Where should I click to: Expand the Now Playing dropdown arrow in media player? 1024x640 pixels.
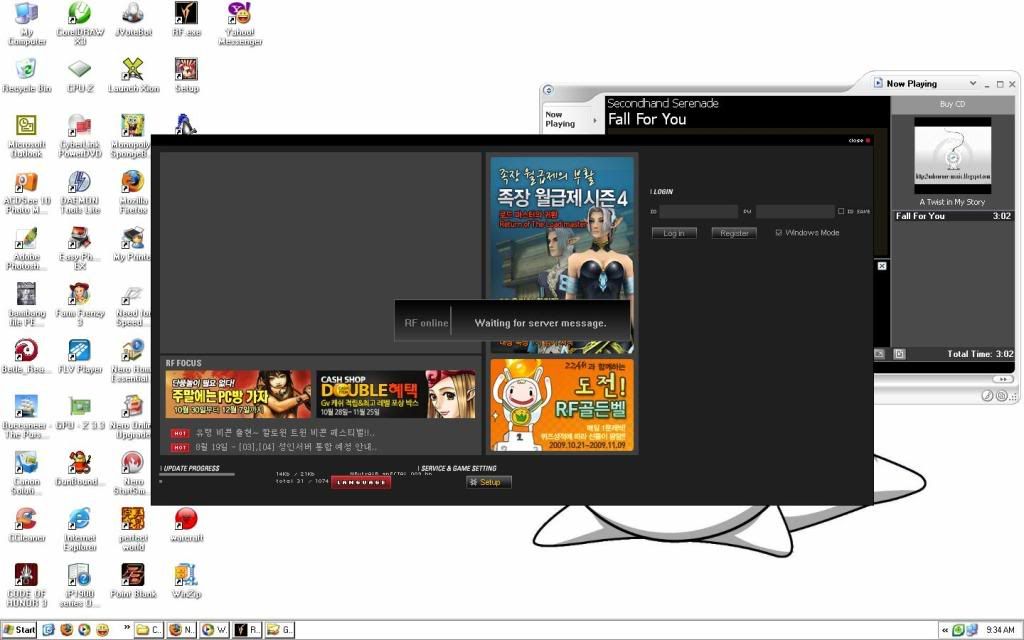click(972, 84)
